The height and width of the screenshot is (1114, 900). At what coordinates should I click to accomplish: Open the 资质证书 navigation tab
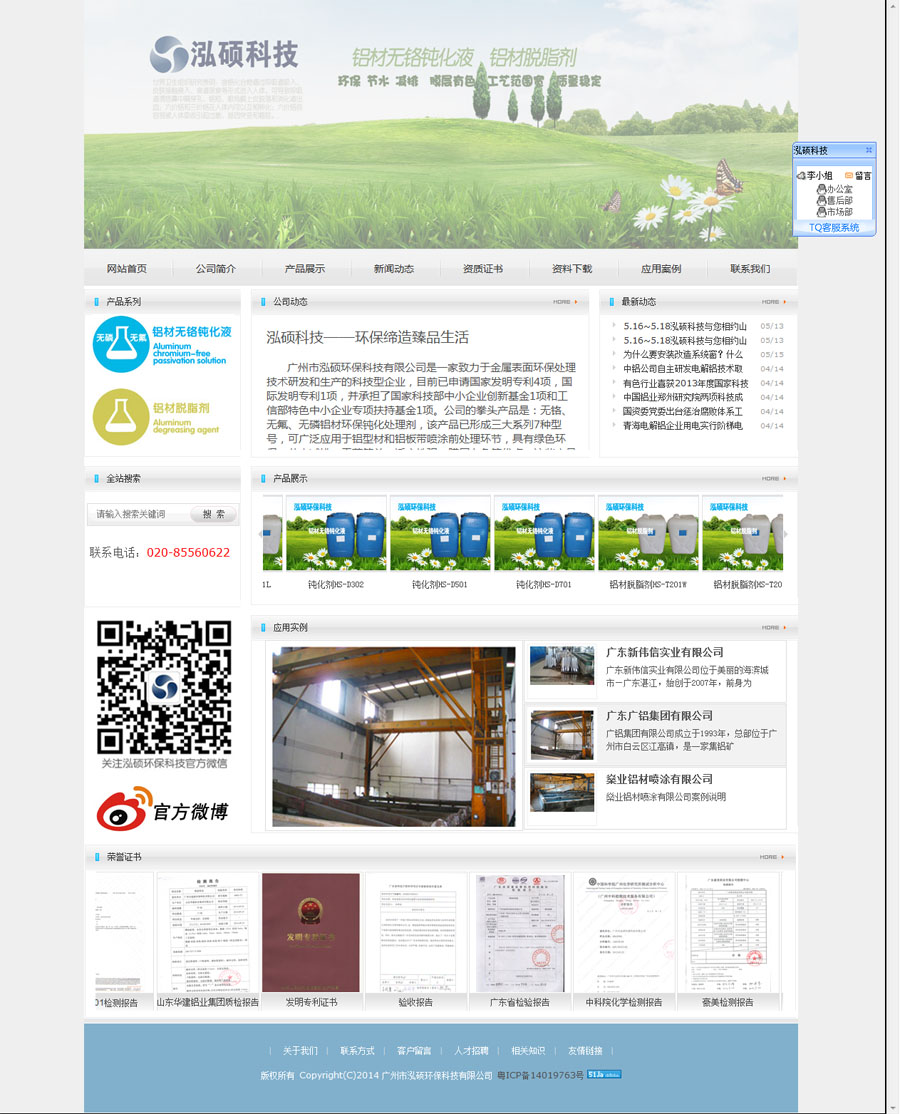pos(483,268)
